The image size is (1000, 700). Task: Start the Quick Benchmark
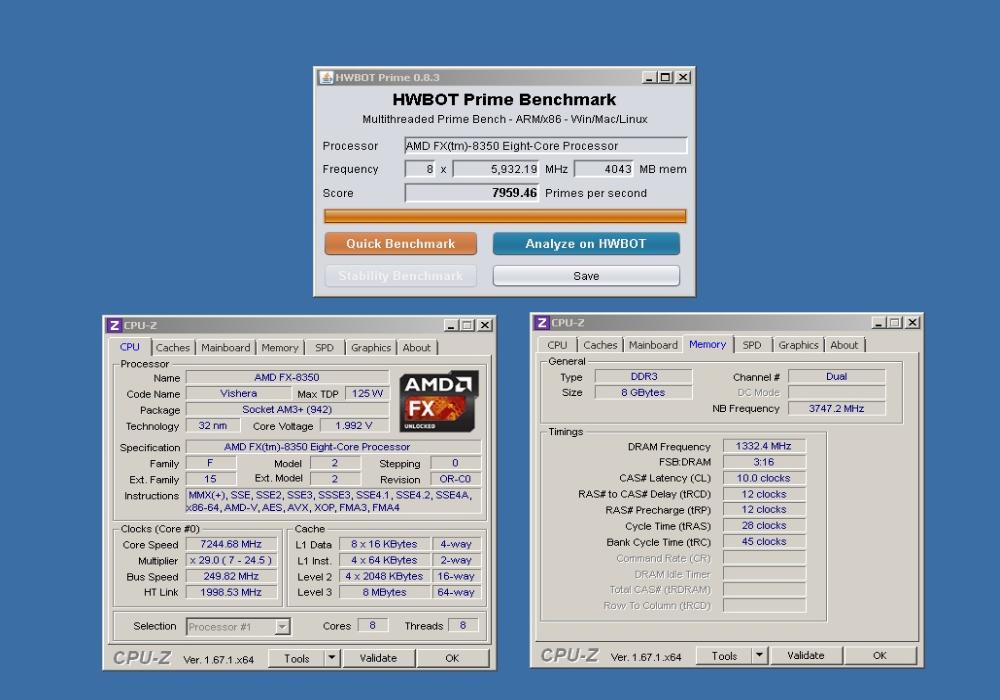click(x=401, y=244)
